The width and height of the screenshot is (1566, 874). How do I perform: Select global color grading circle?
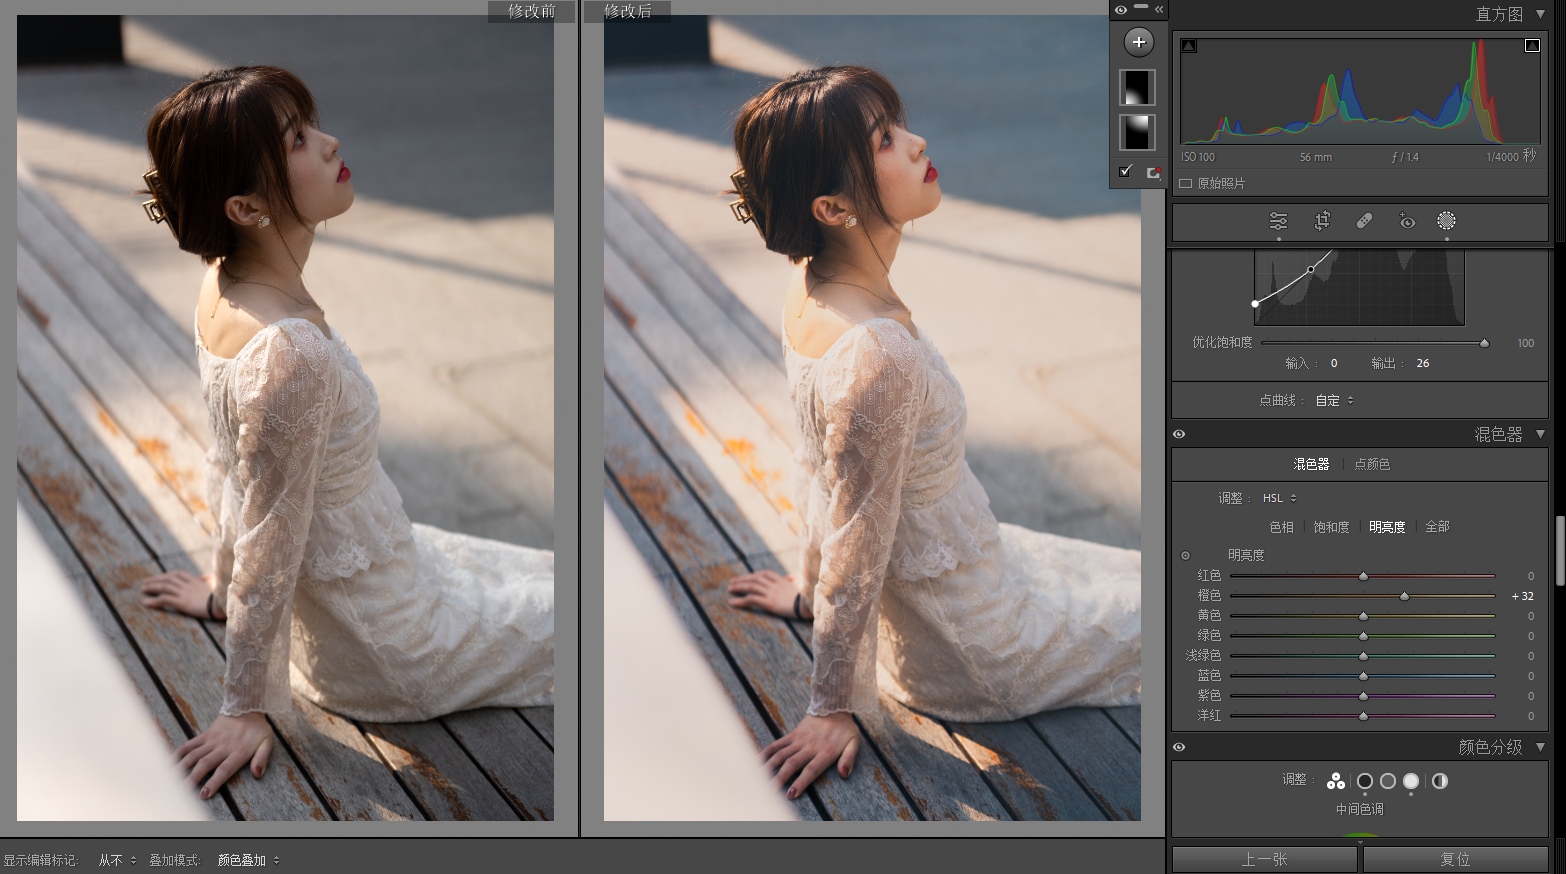click(1439, 781)
